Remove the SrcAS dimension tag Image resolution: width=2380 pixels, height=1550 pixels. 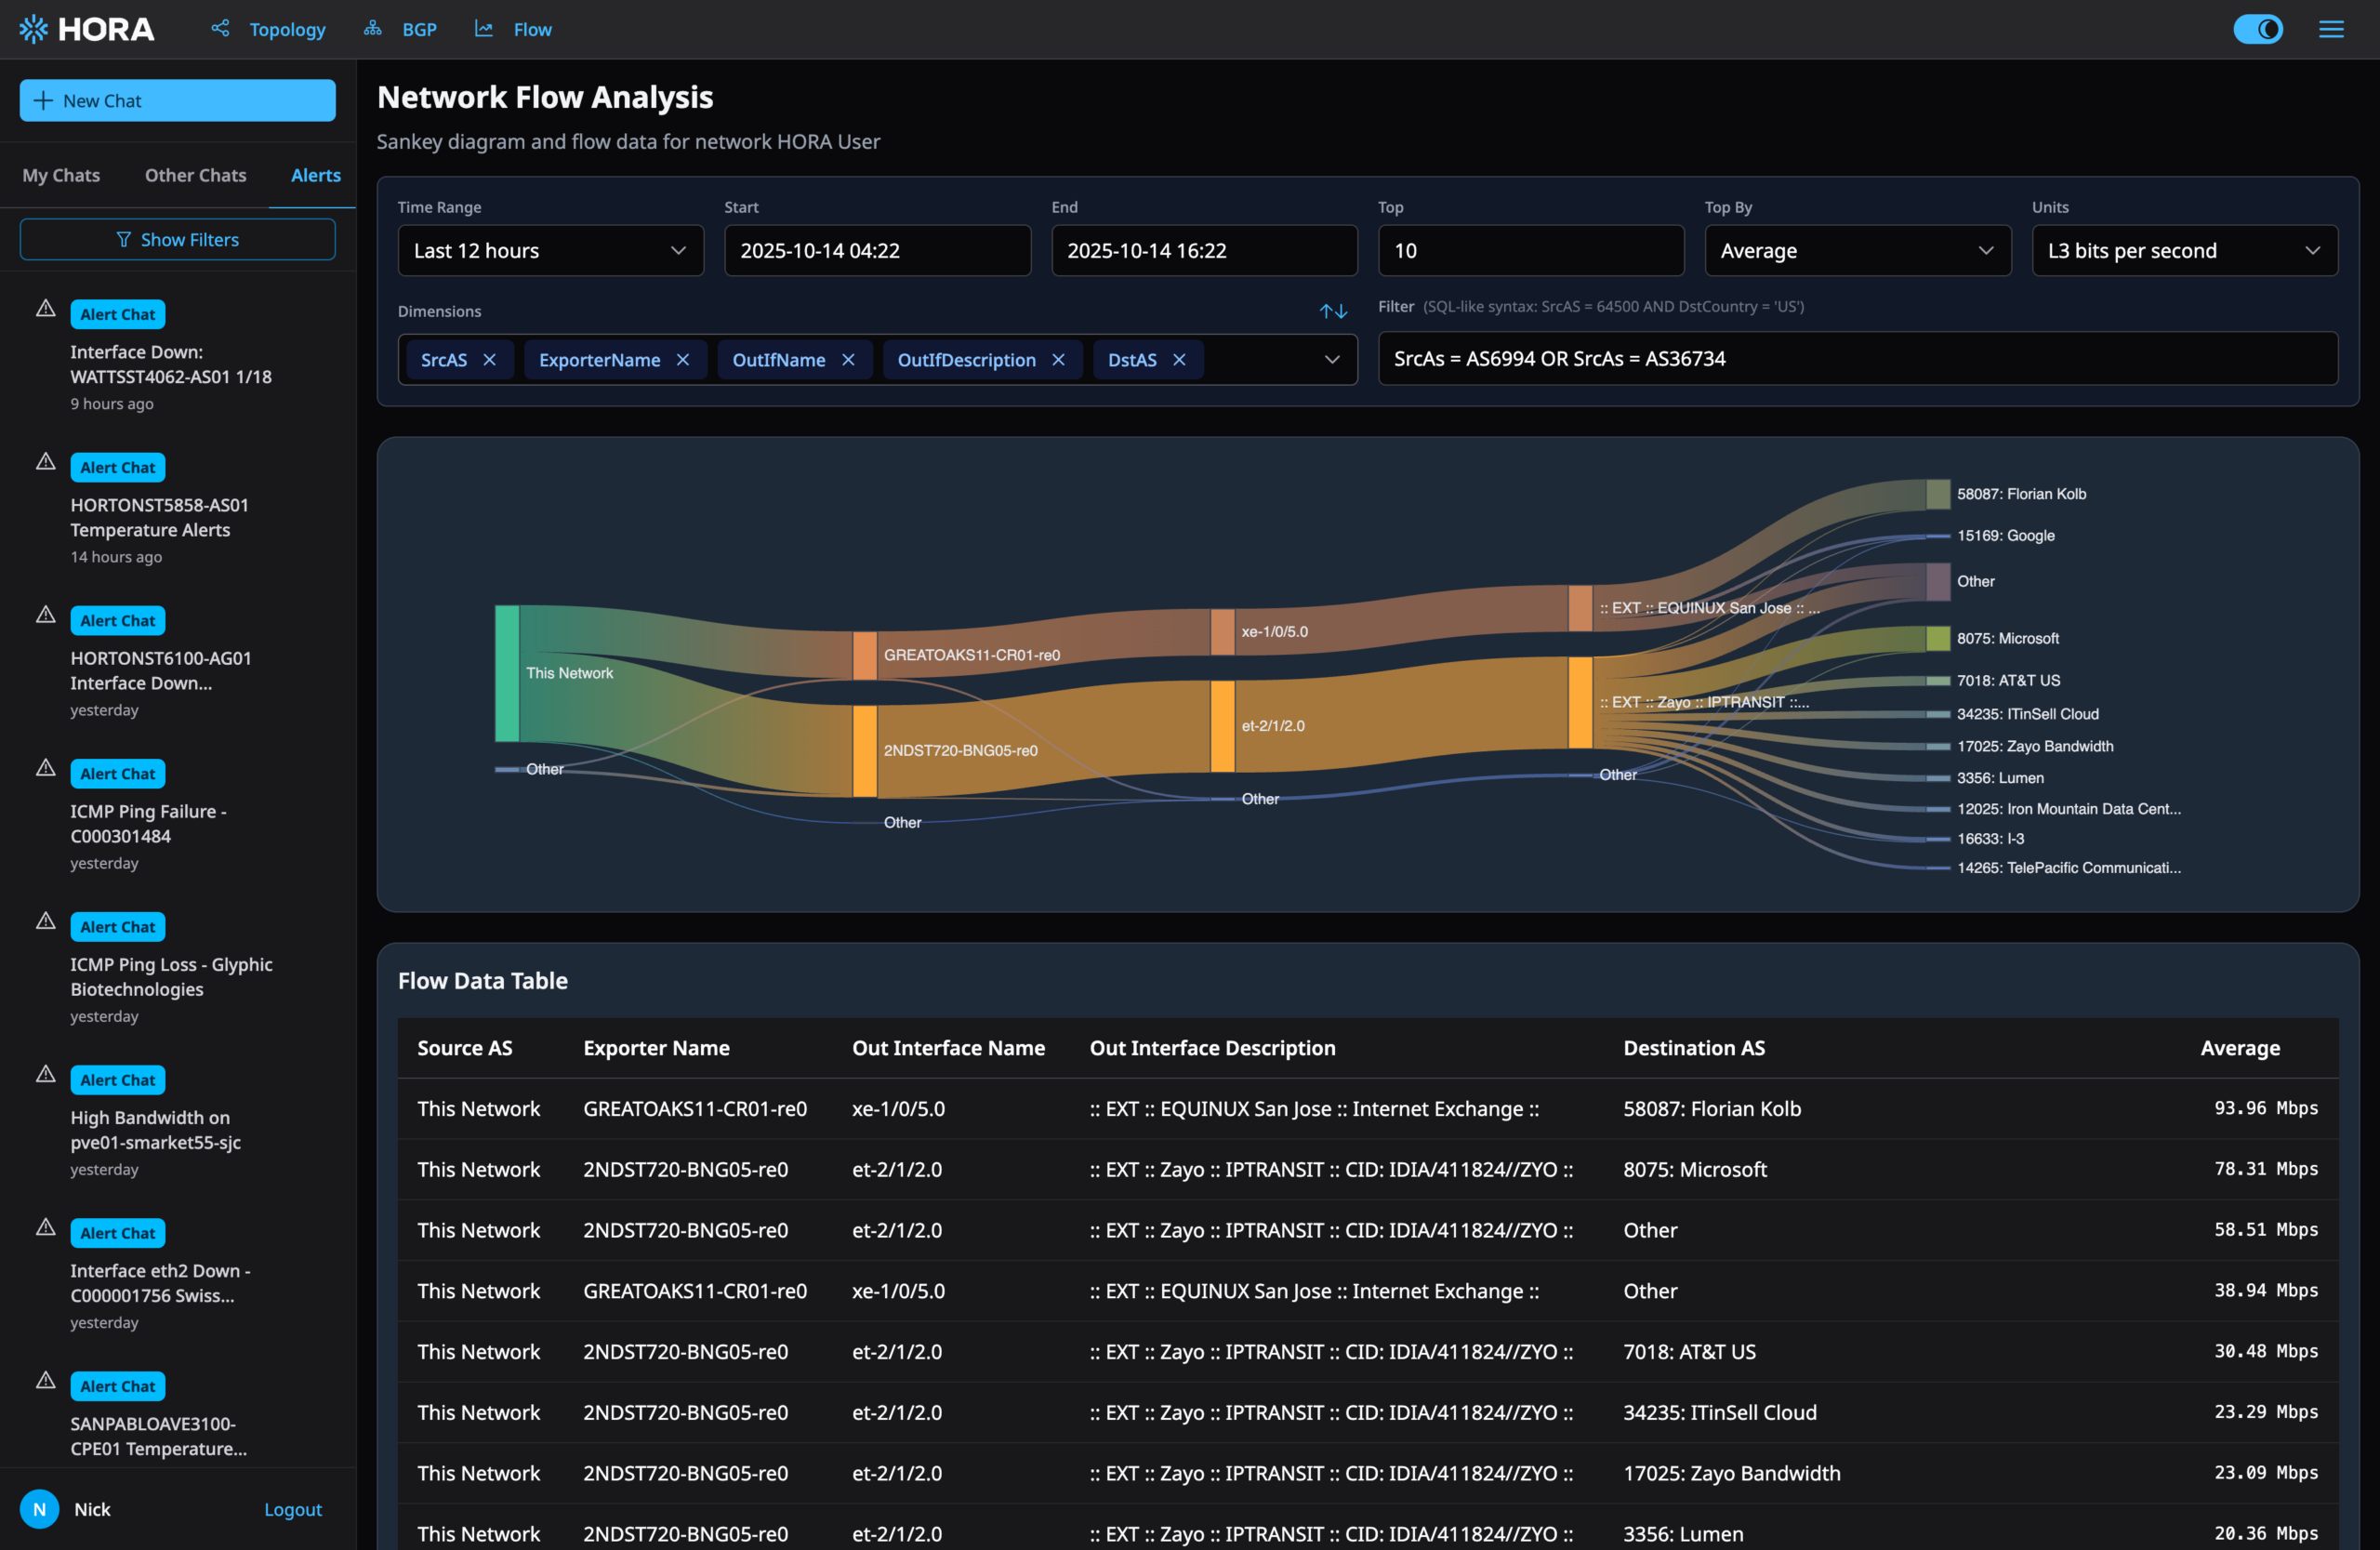[x=489, y=360]
